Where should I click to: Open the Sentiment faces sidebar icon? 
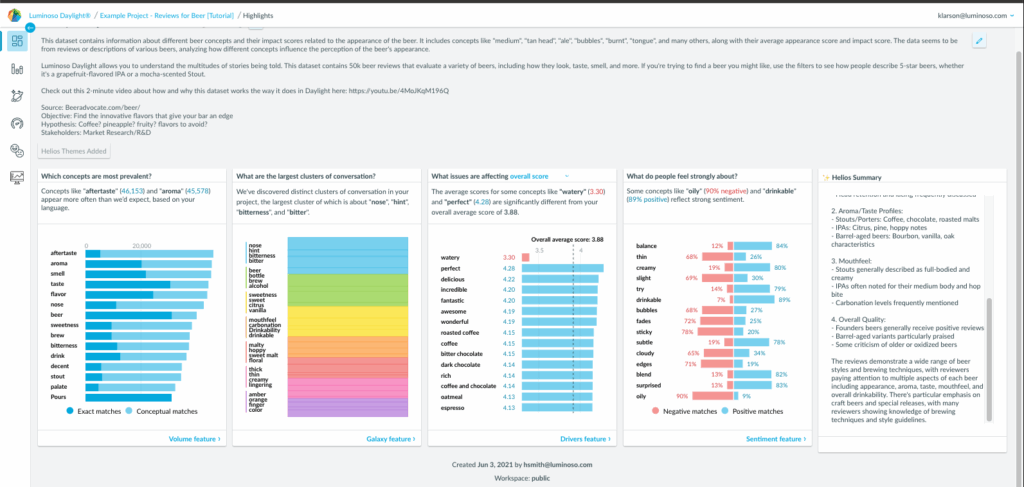[x=17, y=150]
